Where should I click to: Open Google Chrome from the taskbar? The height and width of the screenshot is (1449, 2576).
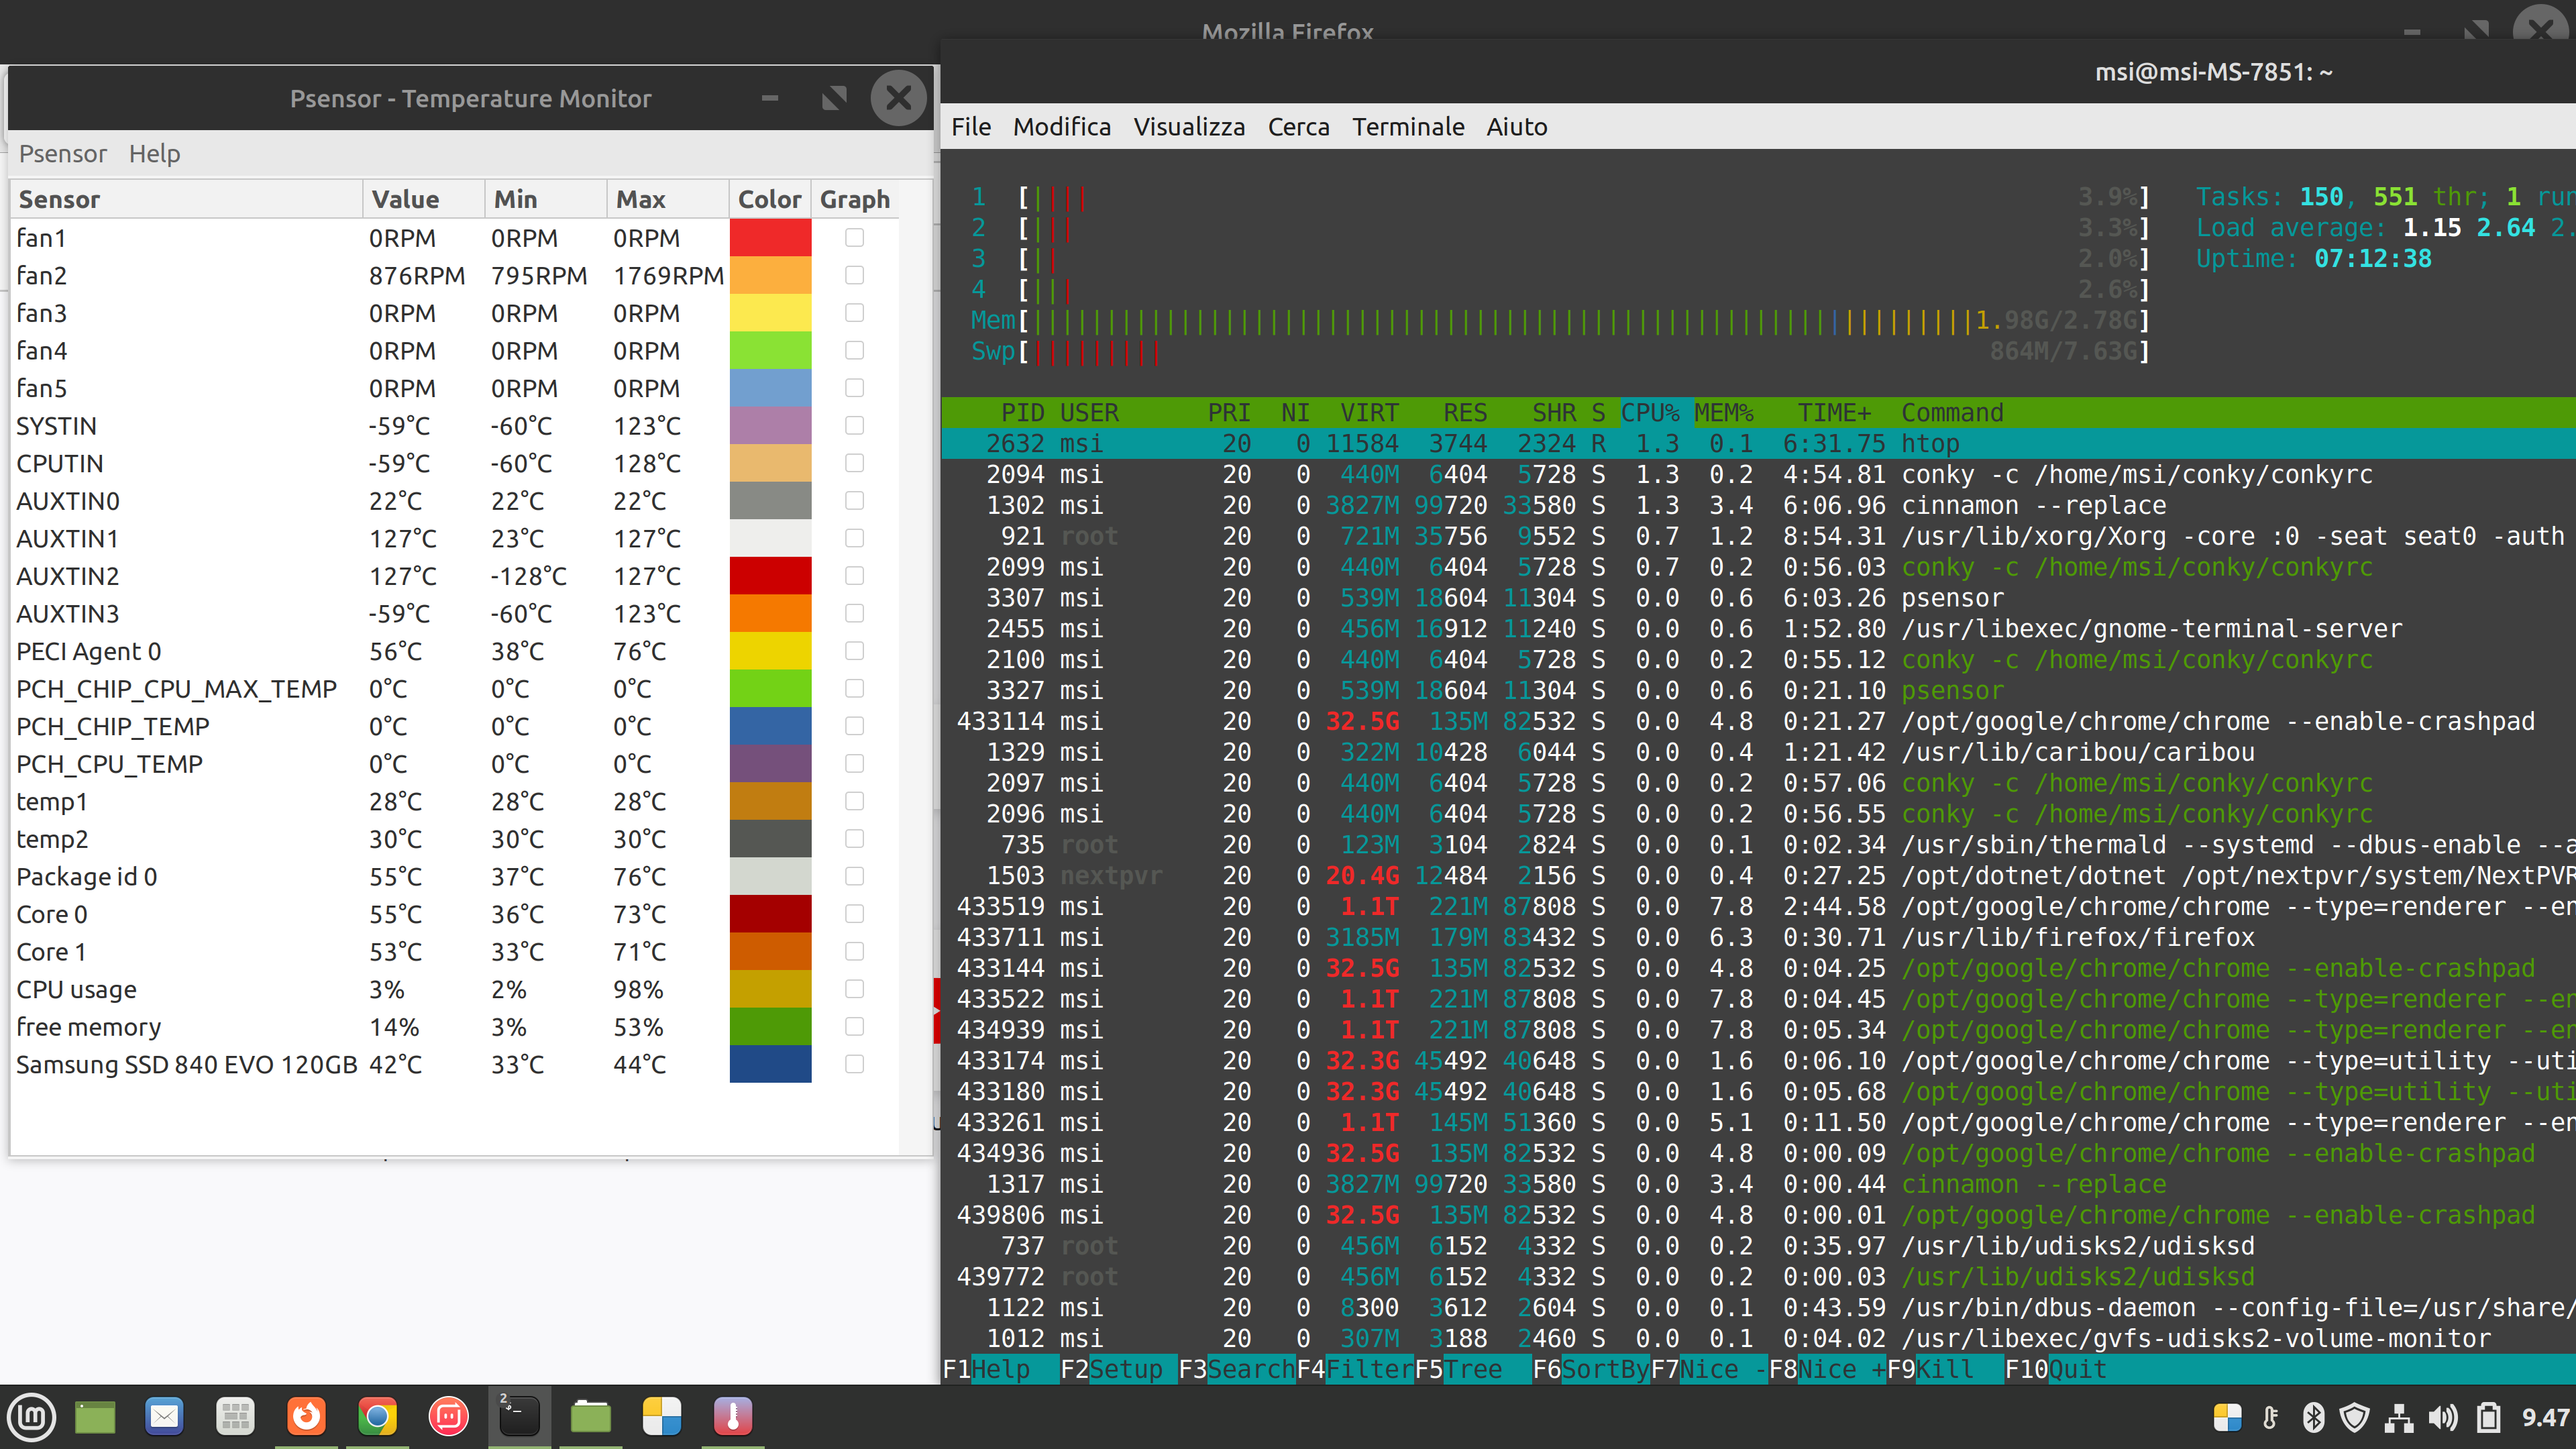click(x=377, y=1417)
